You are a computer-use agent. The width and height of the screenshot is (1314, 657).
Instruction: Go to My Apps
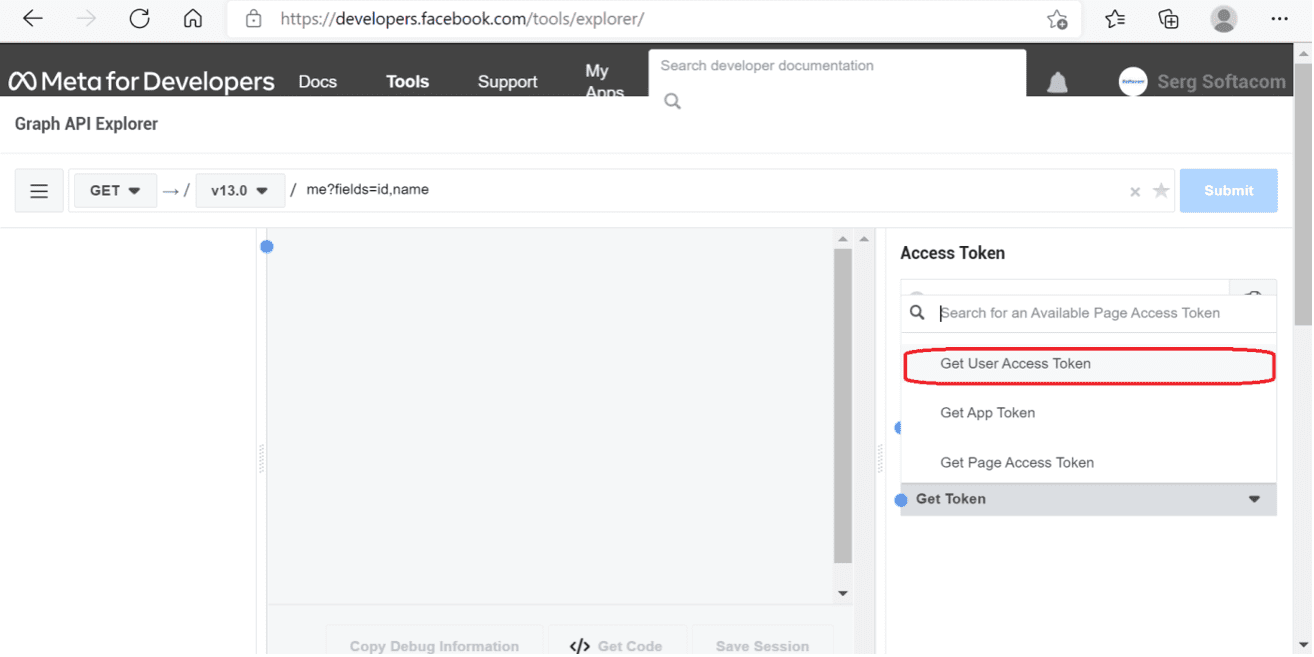point(605,81)
